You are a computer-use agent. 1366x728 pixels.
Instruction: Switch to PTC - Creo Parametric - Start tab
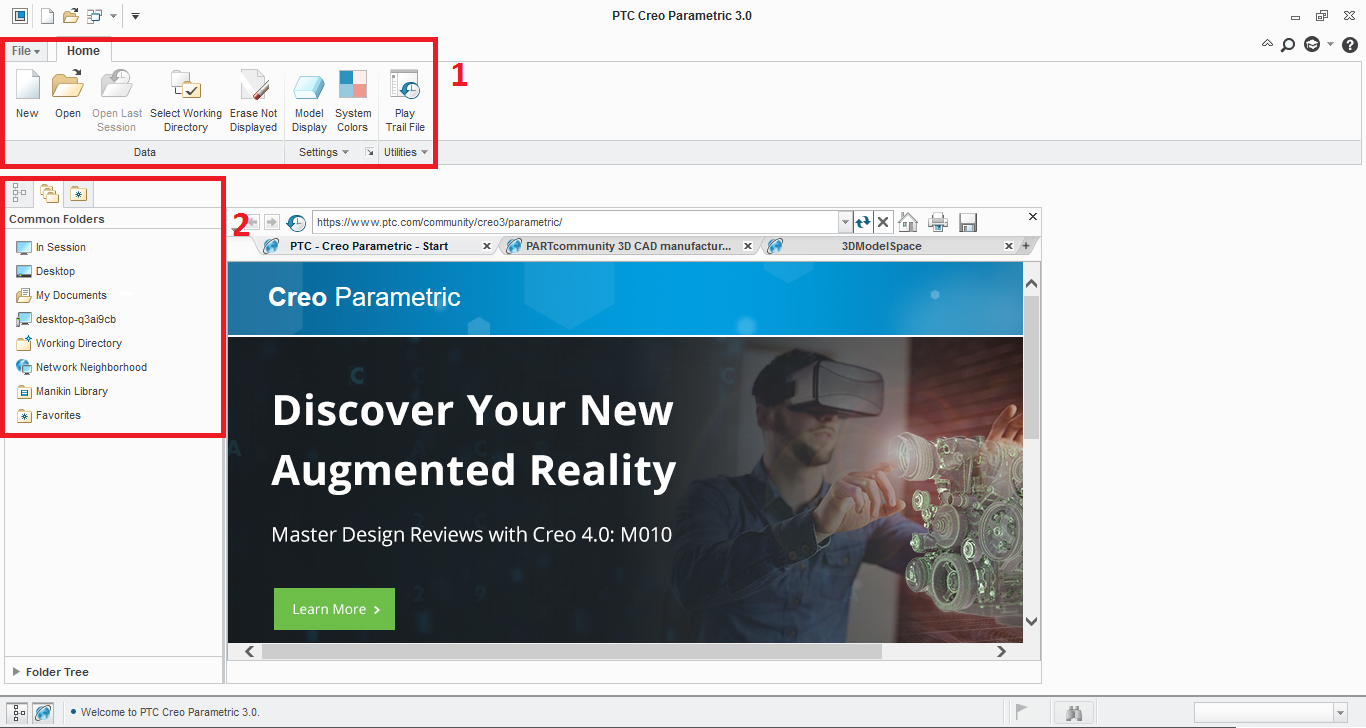coord(369,246)
